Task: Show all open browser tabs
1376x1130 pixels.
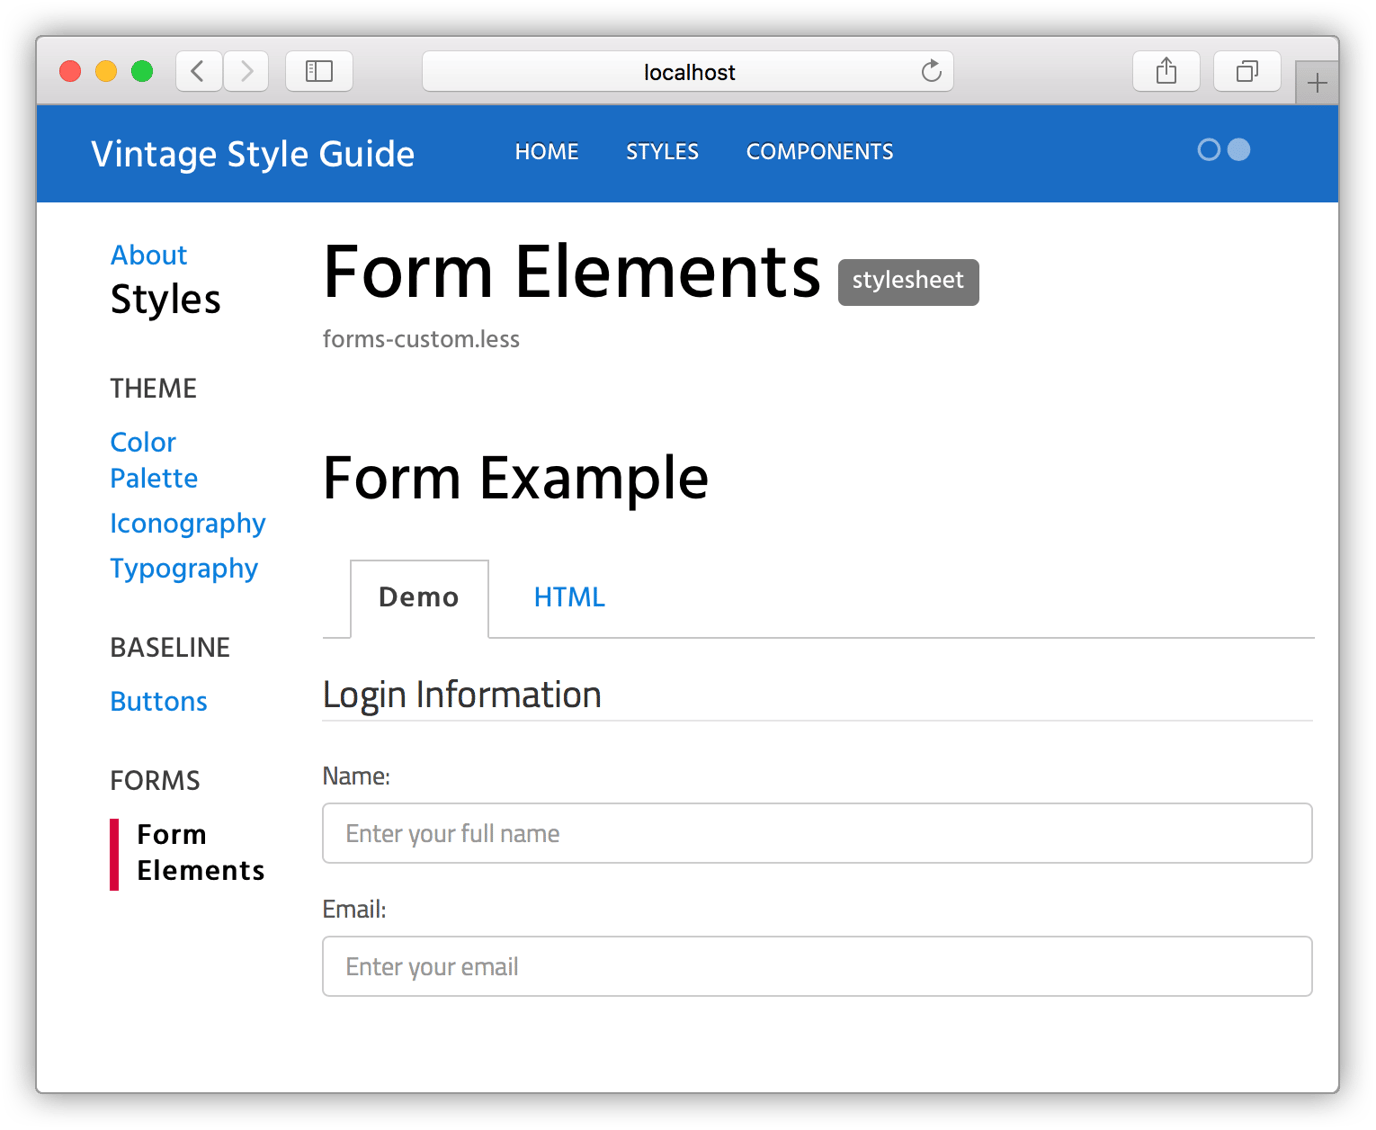Action: 1246,71
